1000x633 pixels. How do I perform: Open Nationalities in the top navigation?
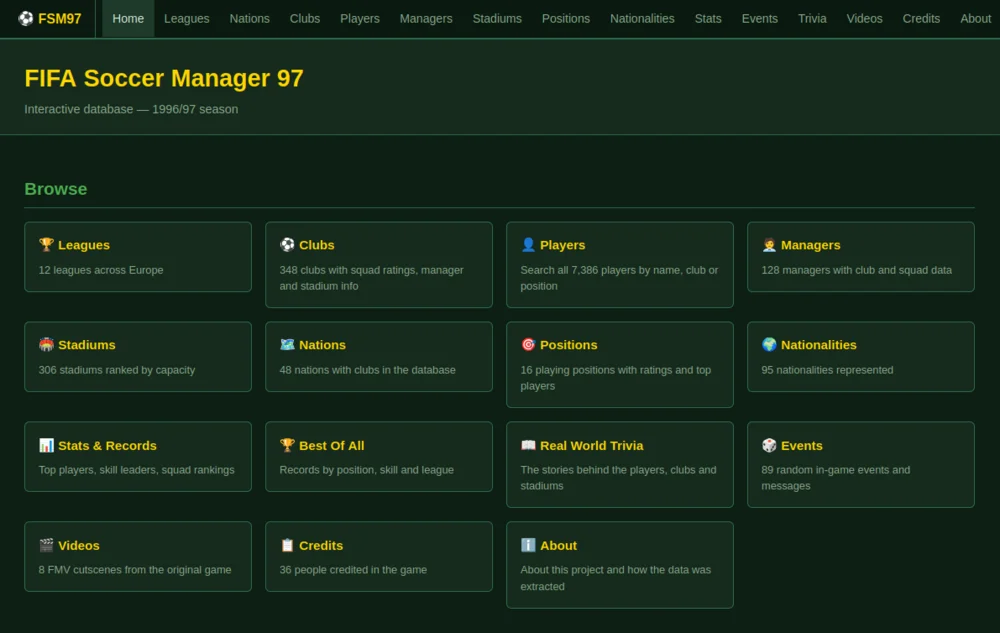pyautogui.click(x=642, y=18)
